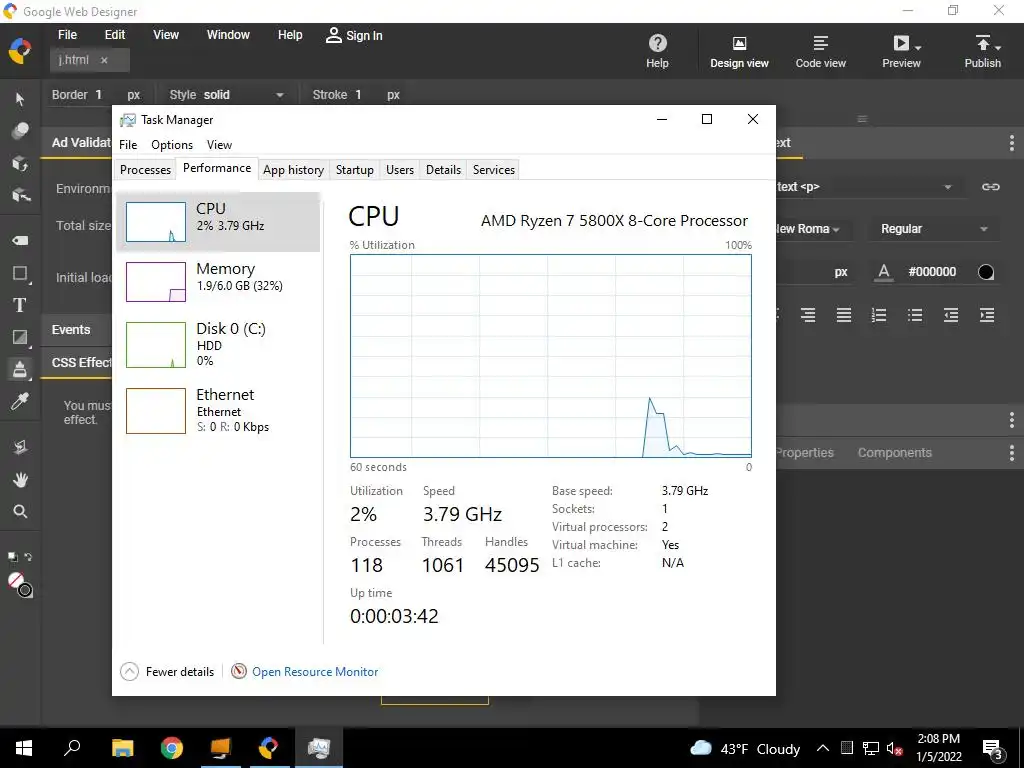Select the Zoom magnifier tool
The width and height of the screenshot is (1024, 768).
pyautogui.click(x=20, y=511)
